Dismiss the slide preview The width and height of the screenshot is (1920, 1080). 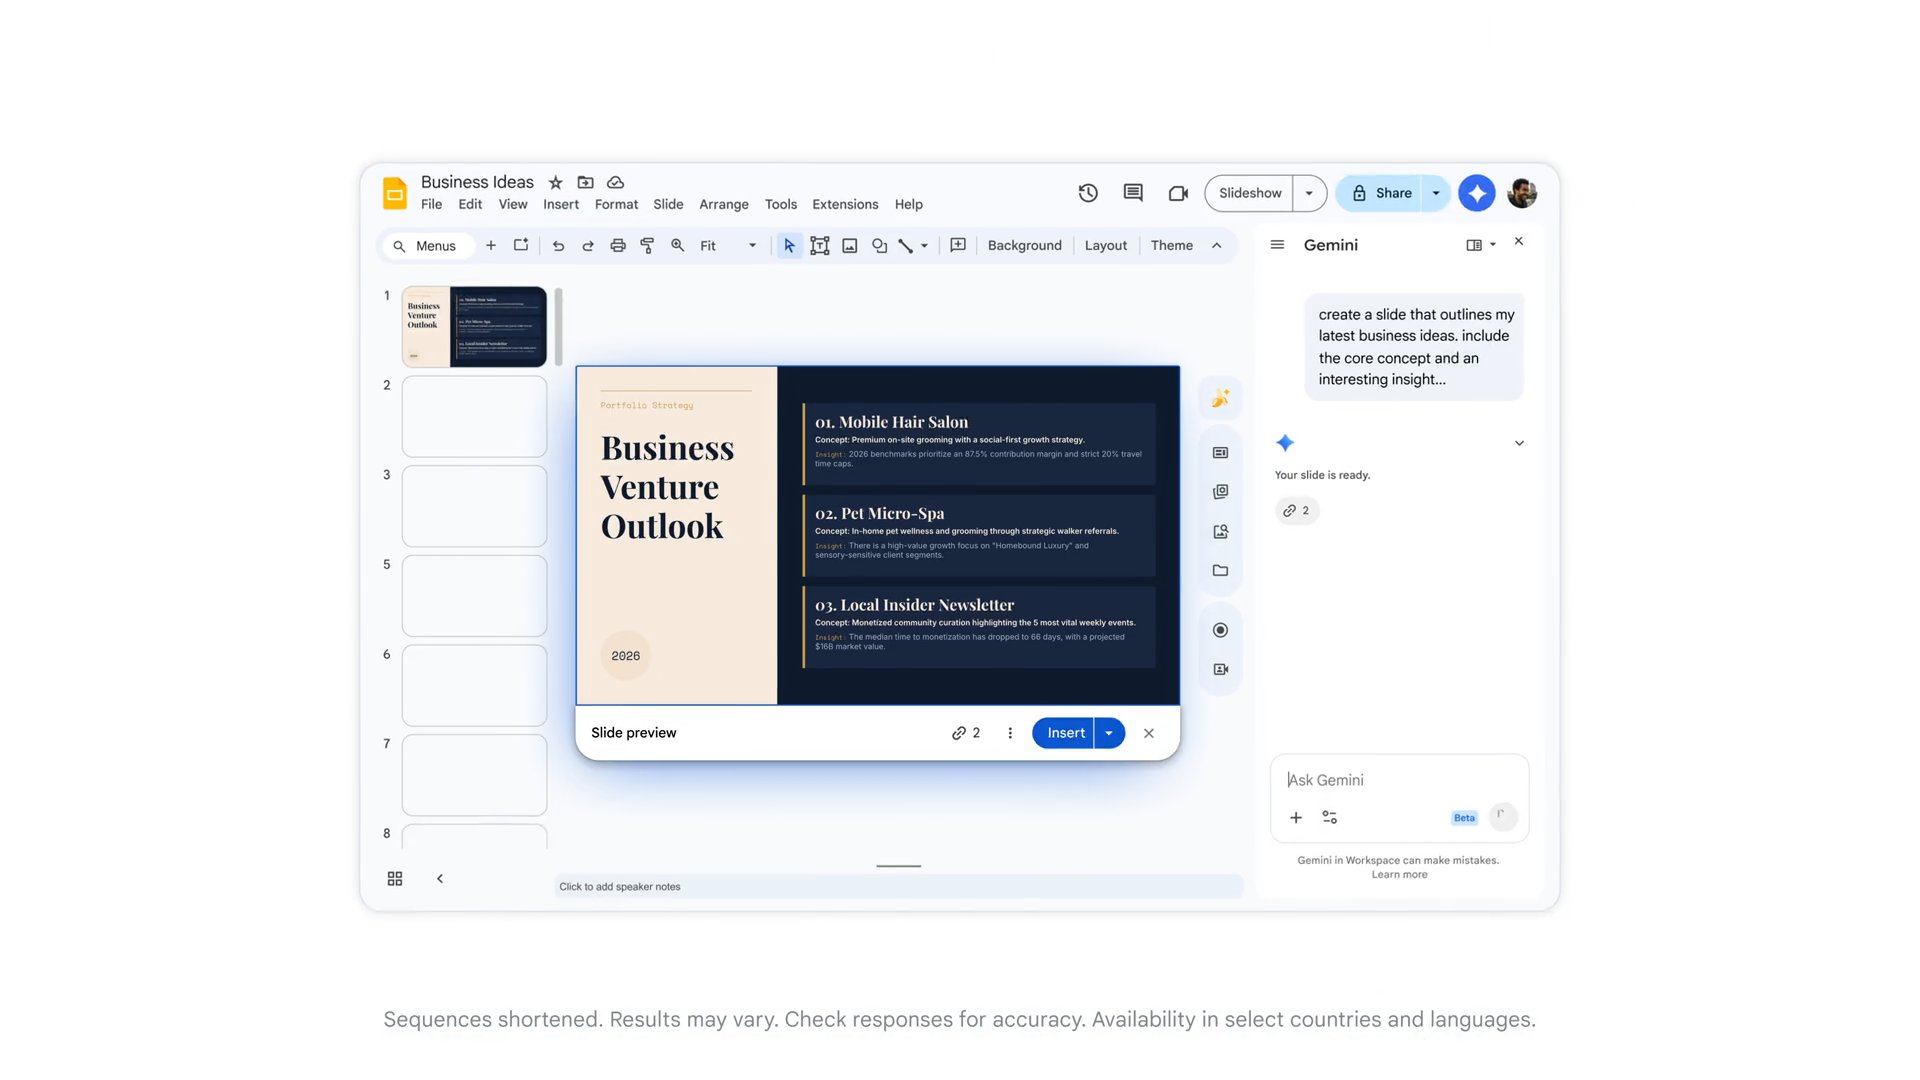tap(1149, 733)
